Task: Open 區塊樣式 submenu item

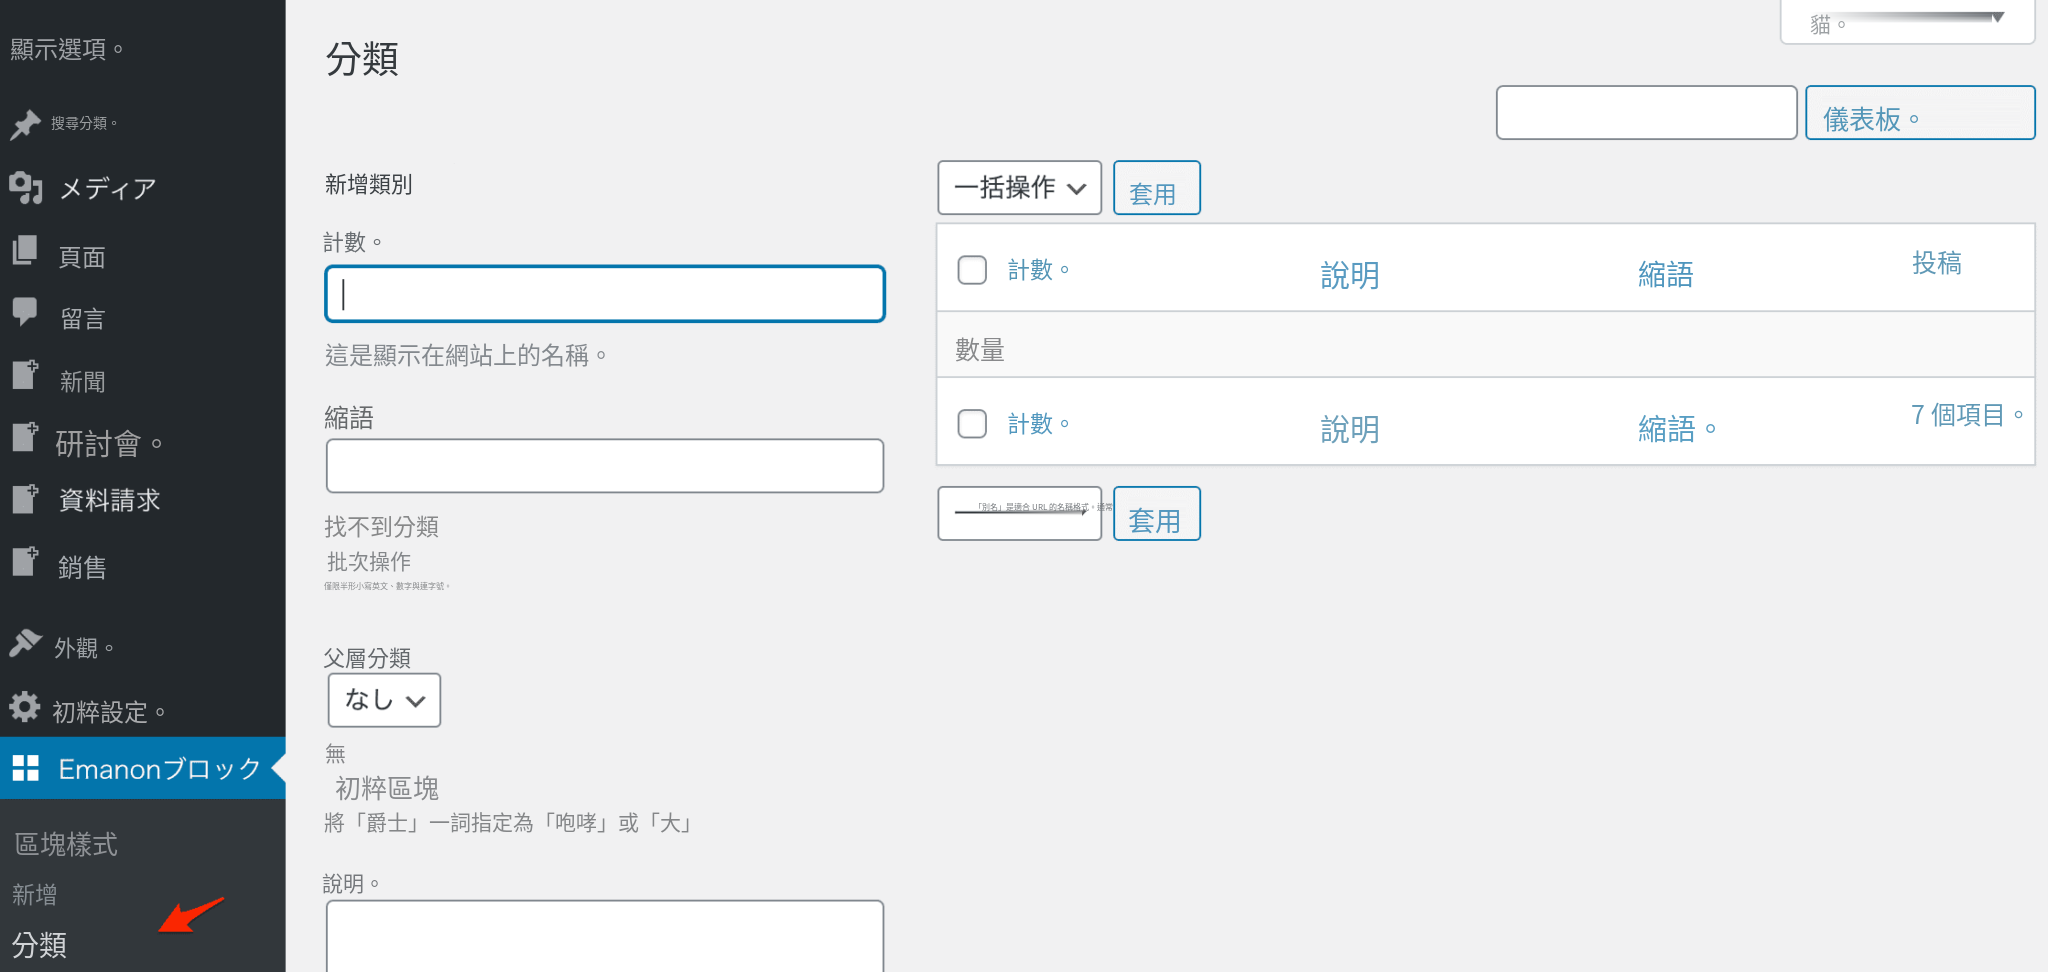Action: tap(66, 844)
